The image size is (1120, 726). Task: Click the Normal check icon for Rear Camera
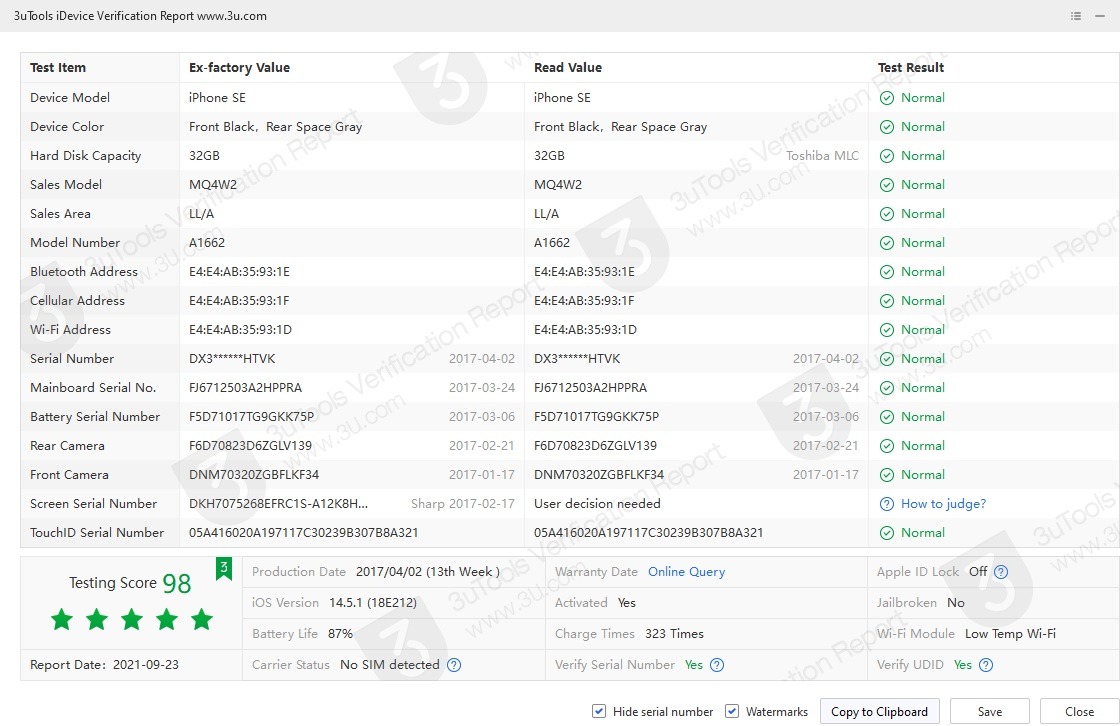point(886,446)
